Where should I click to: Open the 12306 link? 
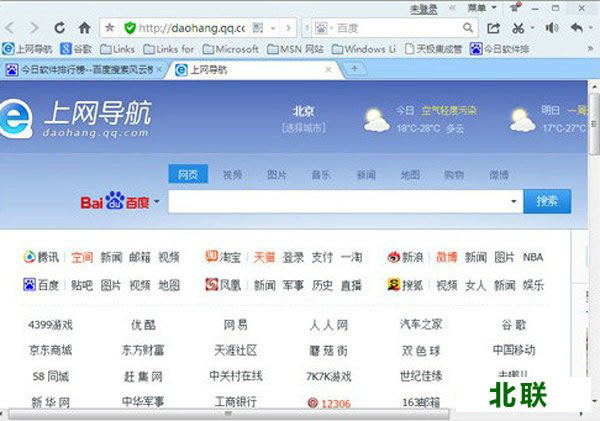[x=329, y=403]
